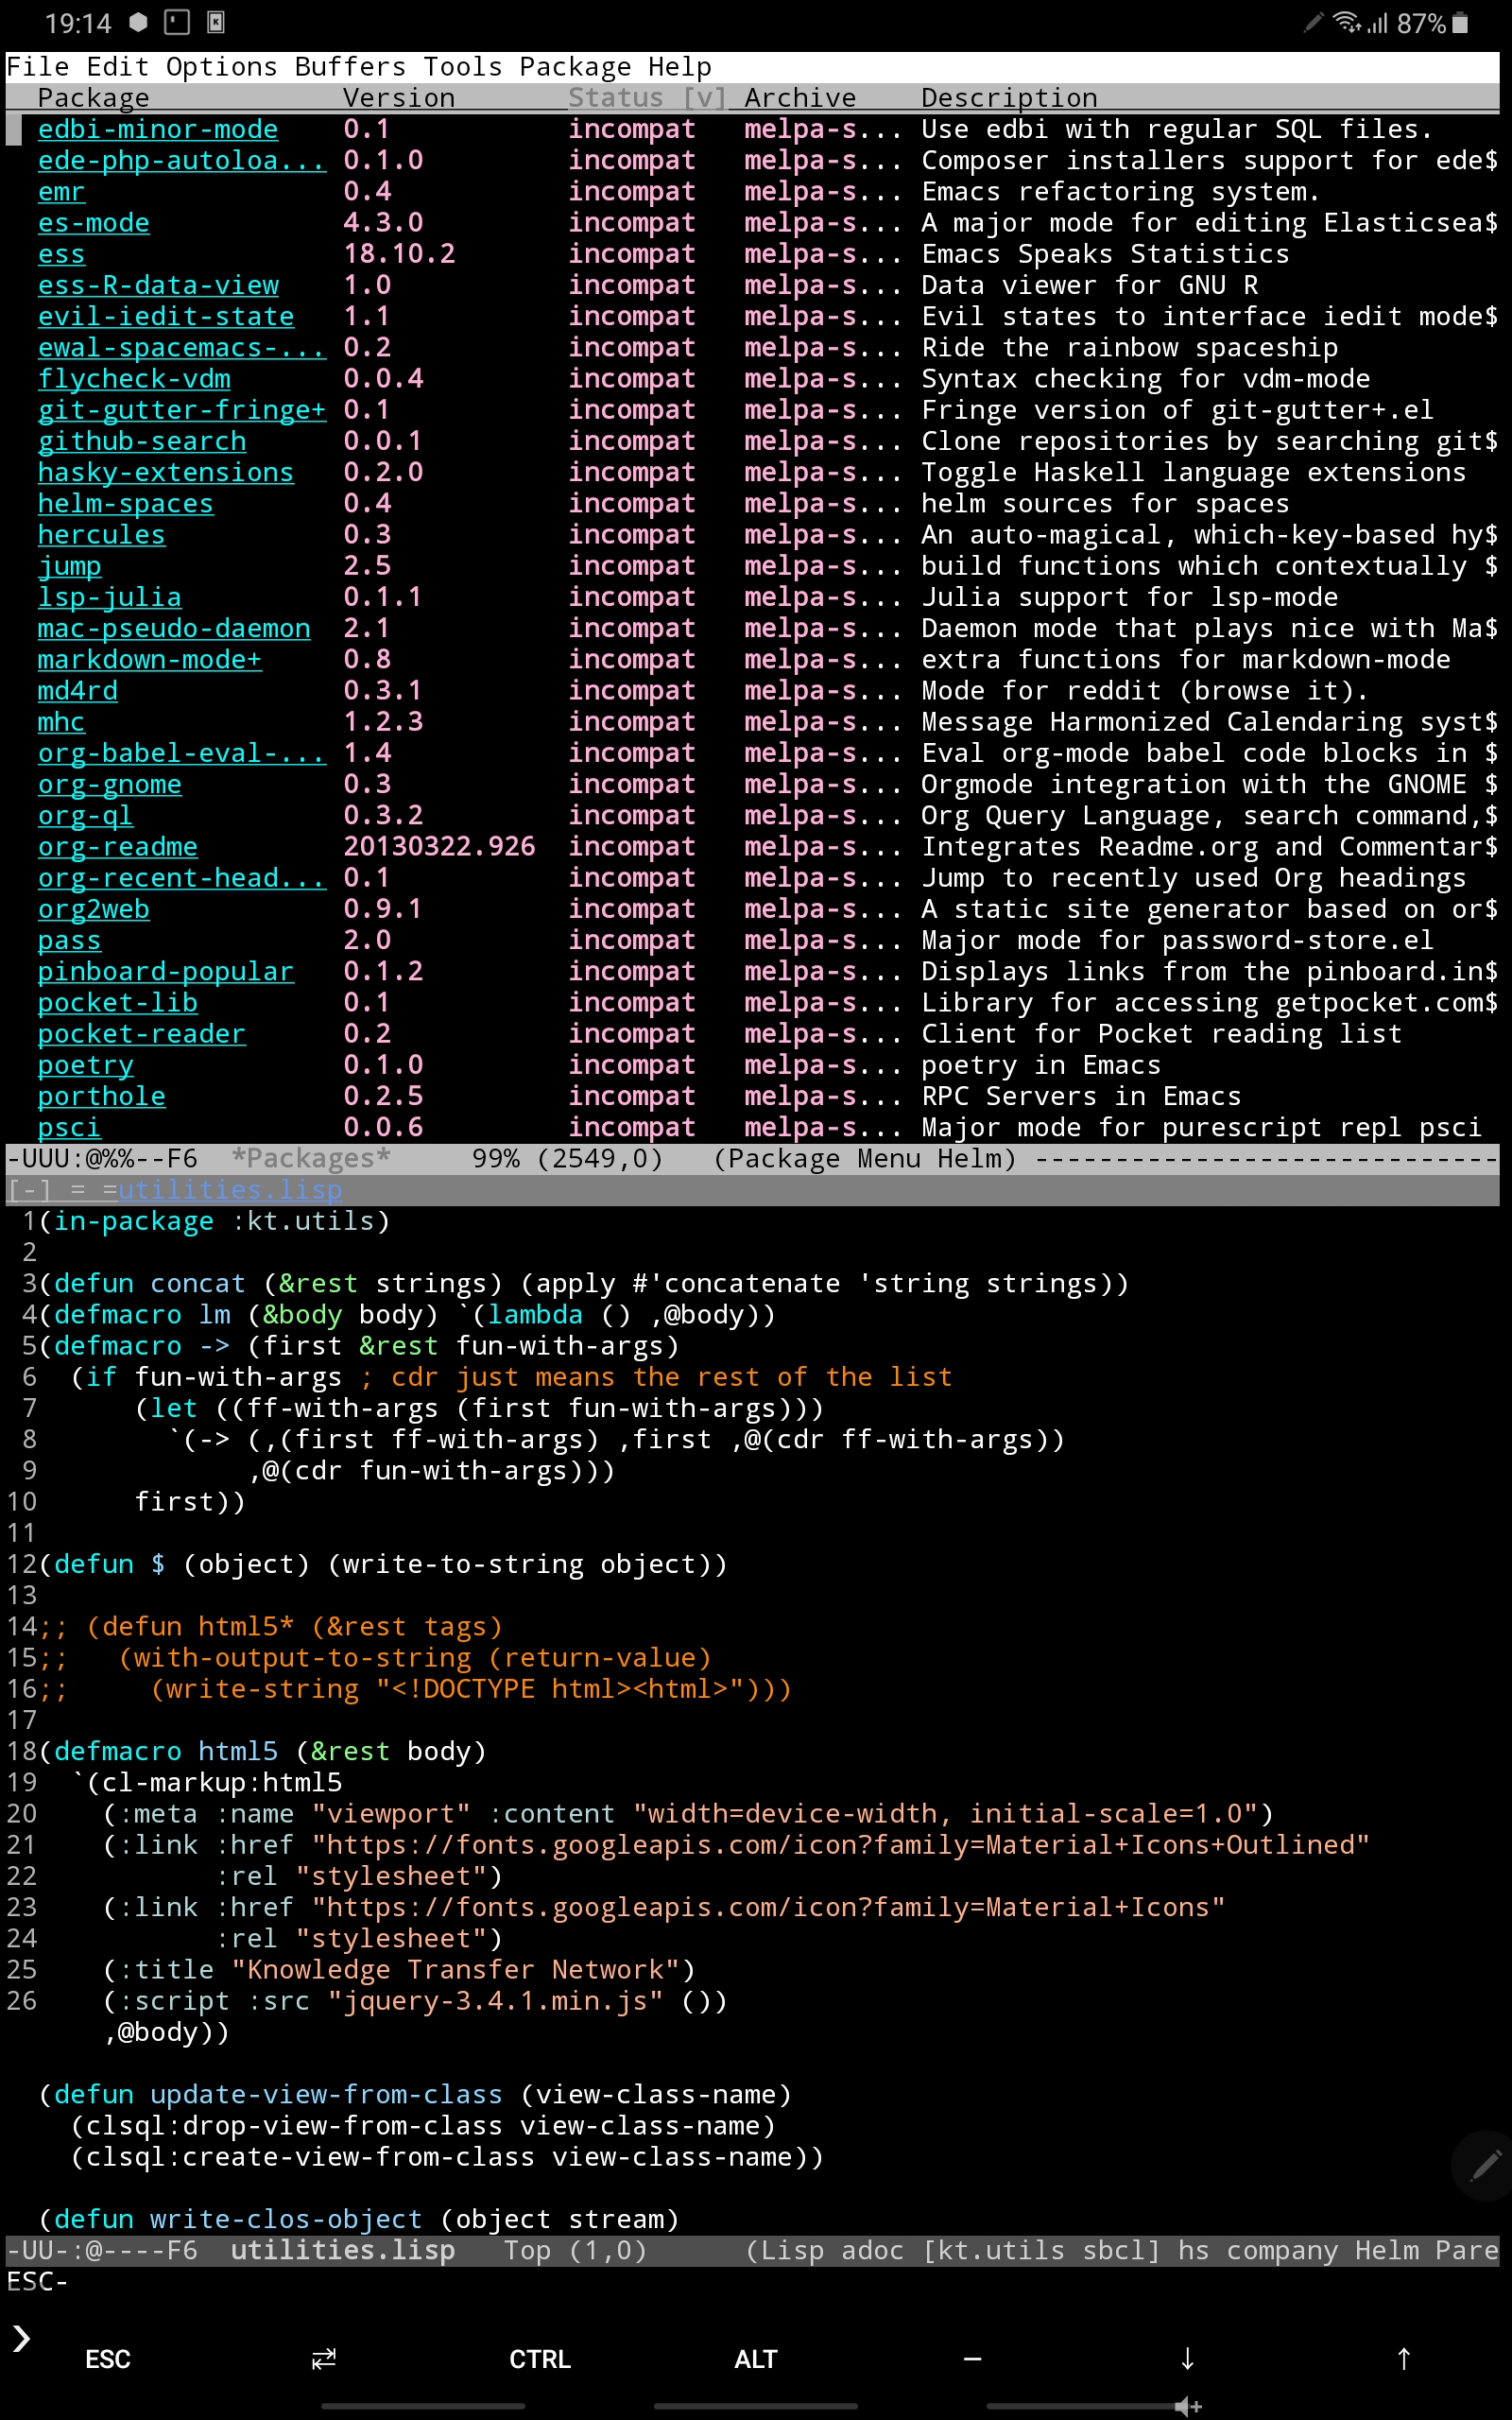Tap the Wi-Fi signal icon in status bar

(1346, 22)
